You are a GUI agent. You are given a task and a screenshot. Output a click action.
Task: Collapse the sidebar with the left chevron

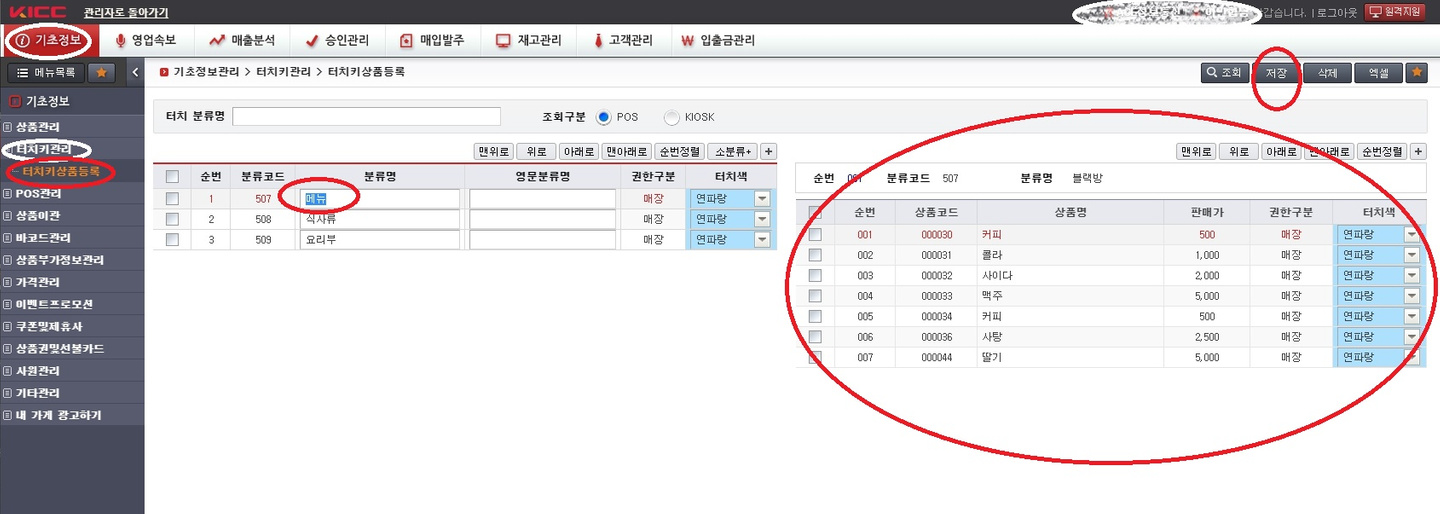click(135, 72)
